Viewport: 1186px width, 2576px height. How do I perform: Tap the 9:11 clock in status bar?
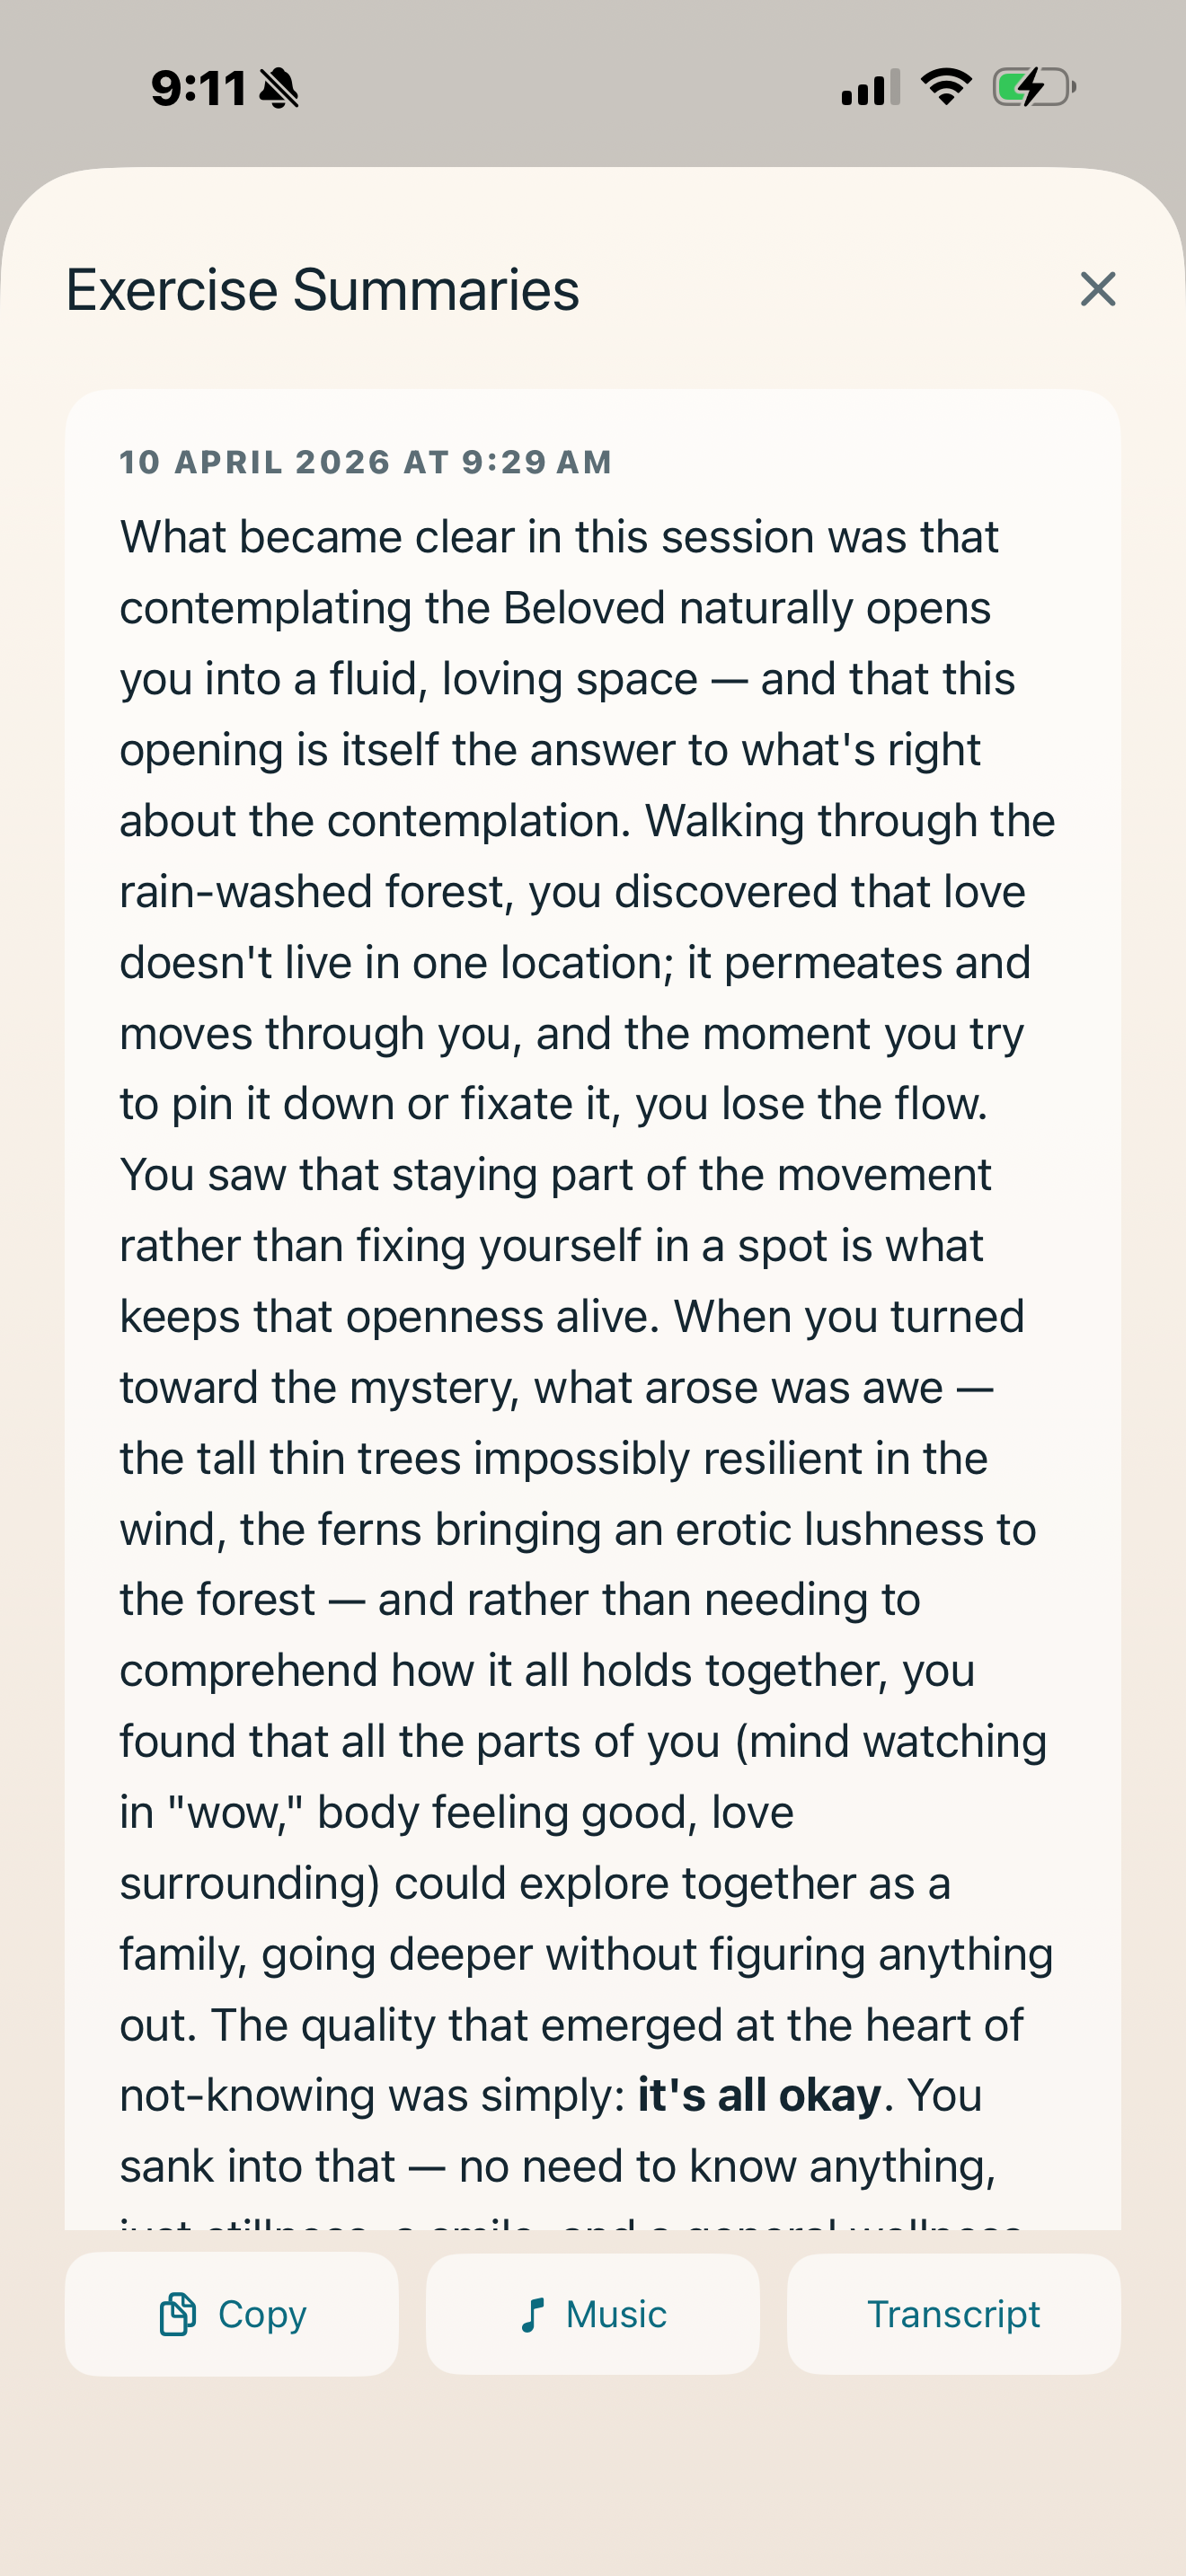[x=198, y=88]
